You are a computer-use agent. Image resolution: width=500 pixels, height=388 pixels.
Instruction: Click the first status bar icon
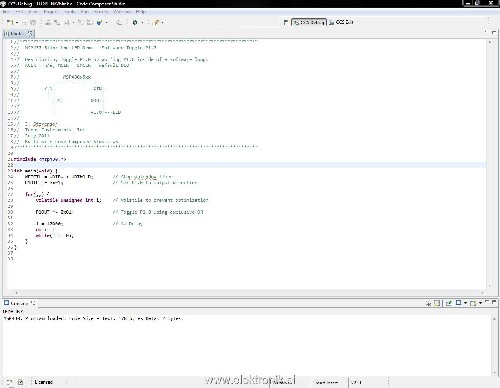[10, 382]
